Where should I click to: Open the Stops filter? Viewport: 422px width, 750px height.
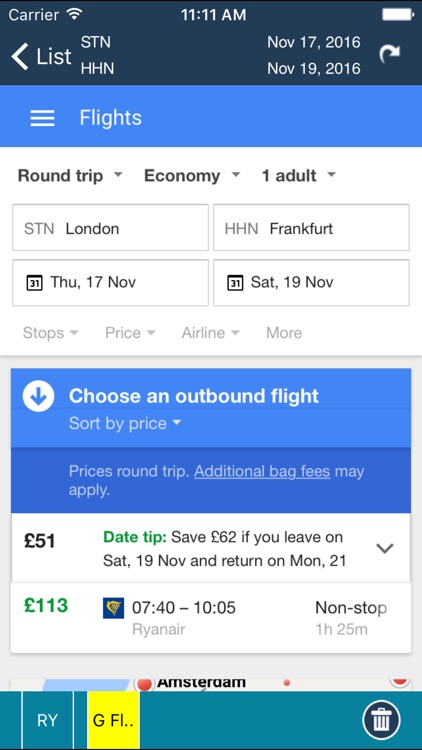pos(50,333)
